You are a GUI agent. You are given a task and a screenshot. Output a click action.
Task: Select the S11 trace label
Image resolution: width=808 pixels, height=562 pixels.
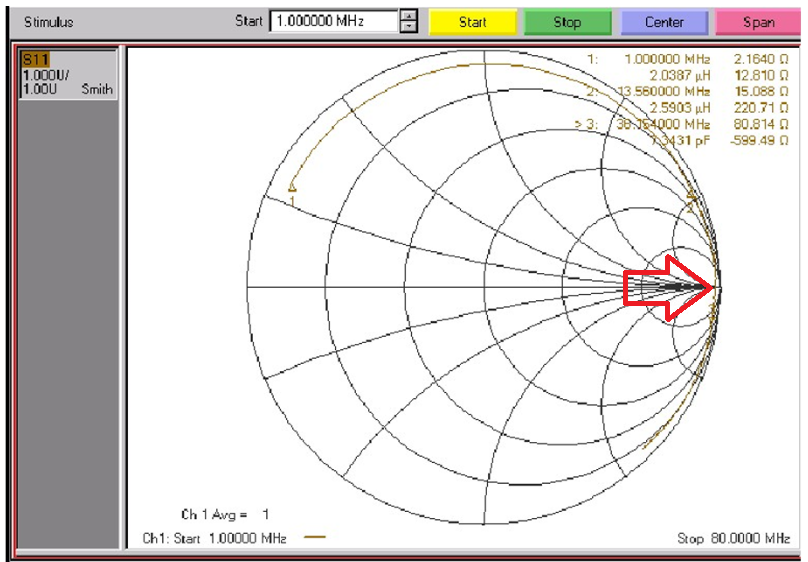[x=36, y=60]
